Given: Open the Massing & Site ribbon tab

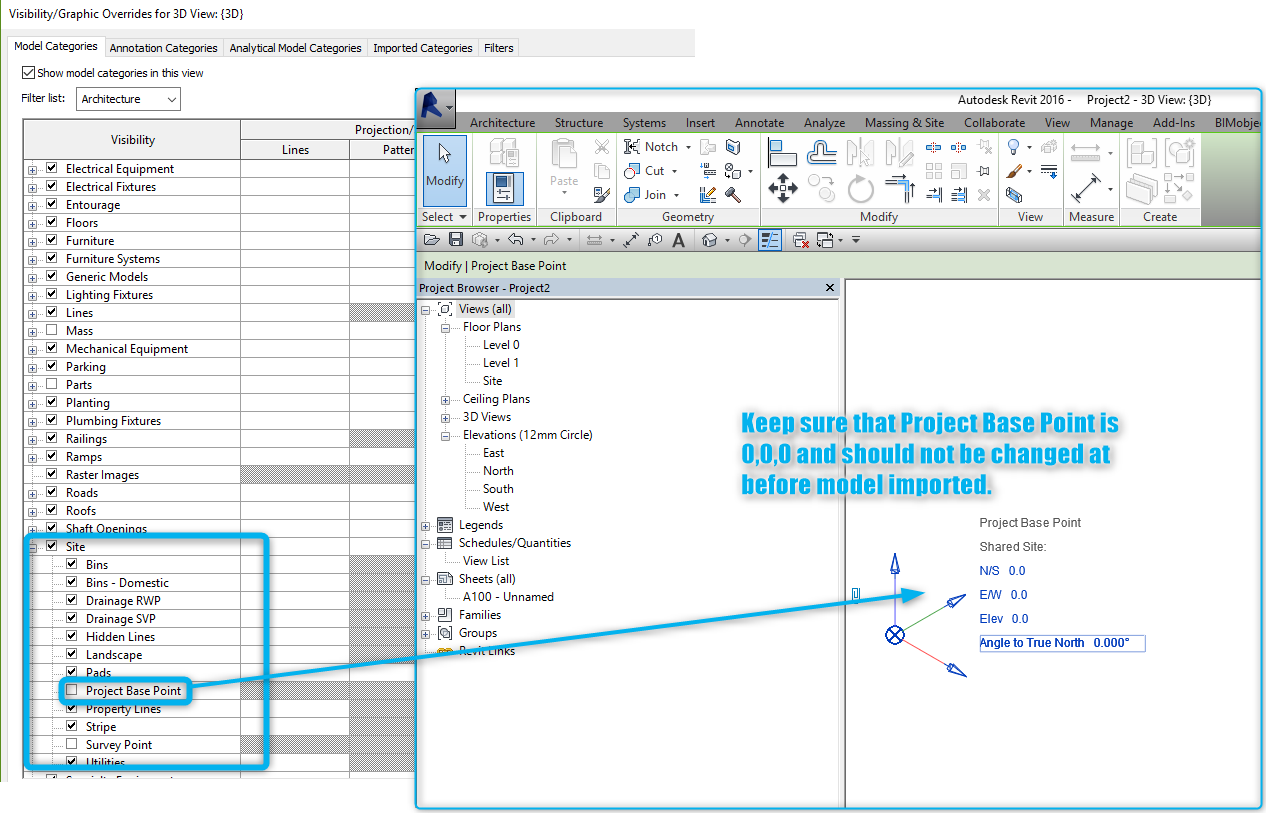Looking at the screenshot, I should pos(904,123).
